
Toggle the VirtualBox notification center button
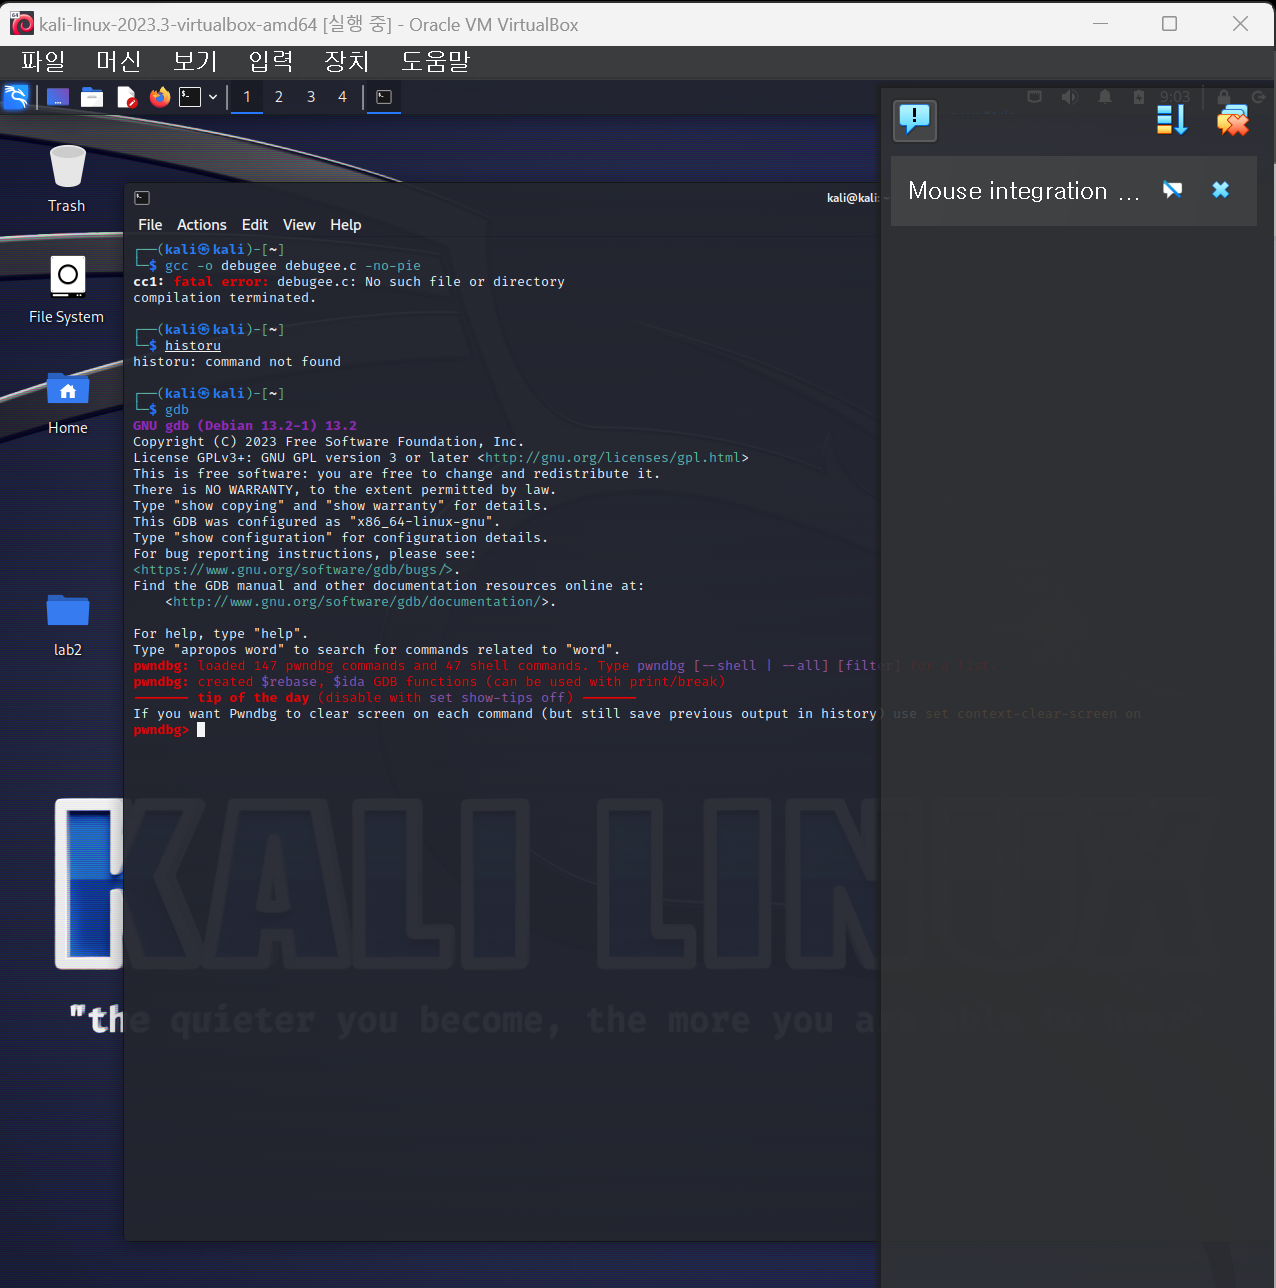click(x=915, y=121)
